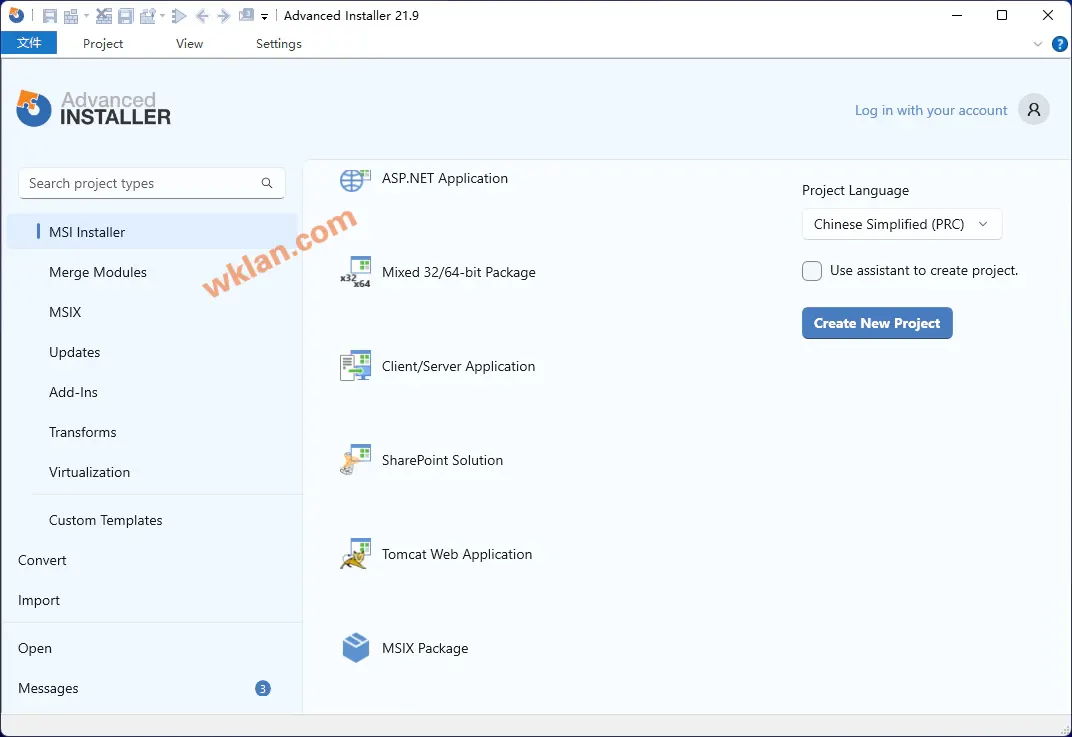Click the Save All floppy icon
Viewport: 1072px width, 737px height.
point(126,16)
